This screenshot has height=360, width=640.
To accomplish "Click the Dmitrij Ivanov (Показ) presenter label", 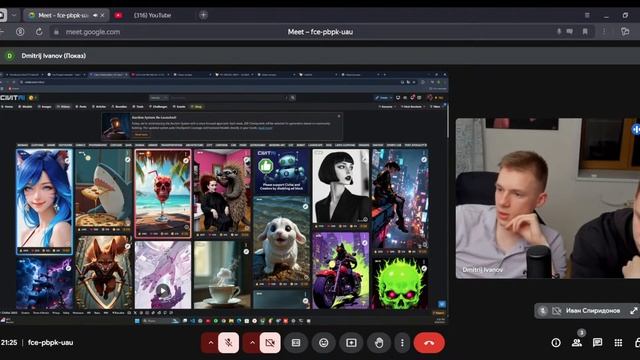I will pyautogui.click(x=53, y=56).
